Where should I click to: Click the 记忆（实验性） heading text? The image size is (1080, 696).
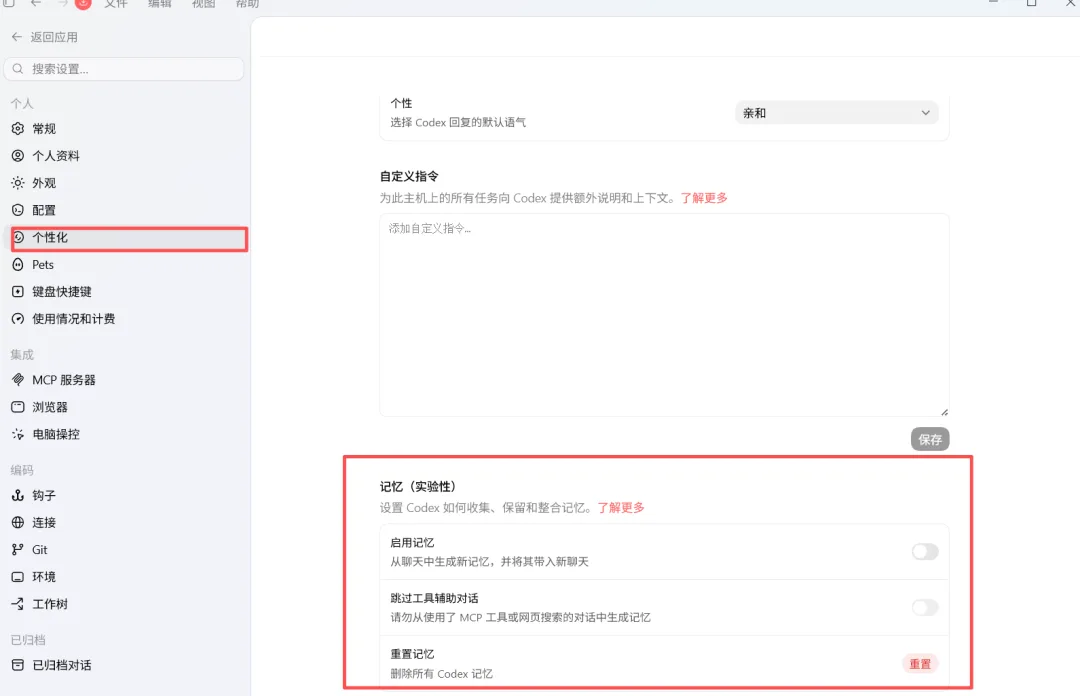(x=418, y=487)
